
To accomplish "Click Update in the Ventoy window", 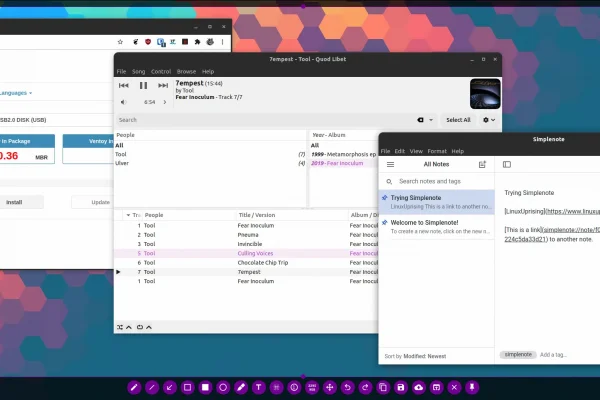I will [100, 202].
